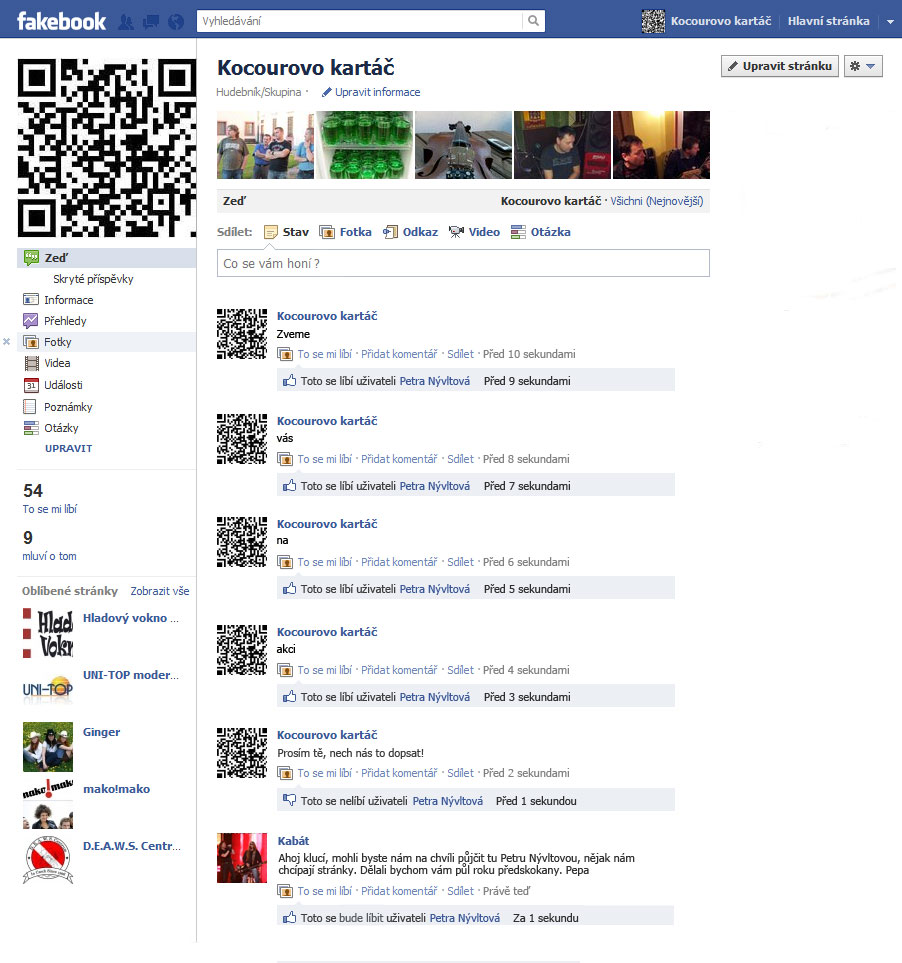The image size is (902, 963).
Task: Open mako!mako favorite page
Action: tap(116, 789)
